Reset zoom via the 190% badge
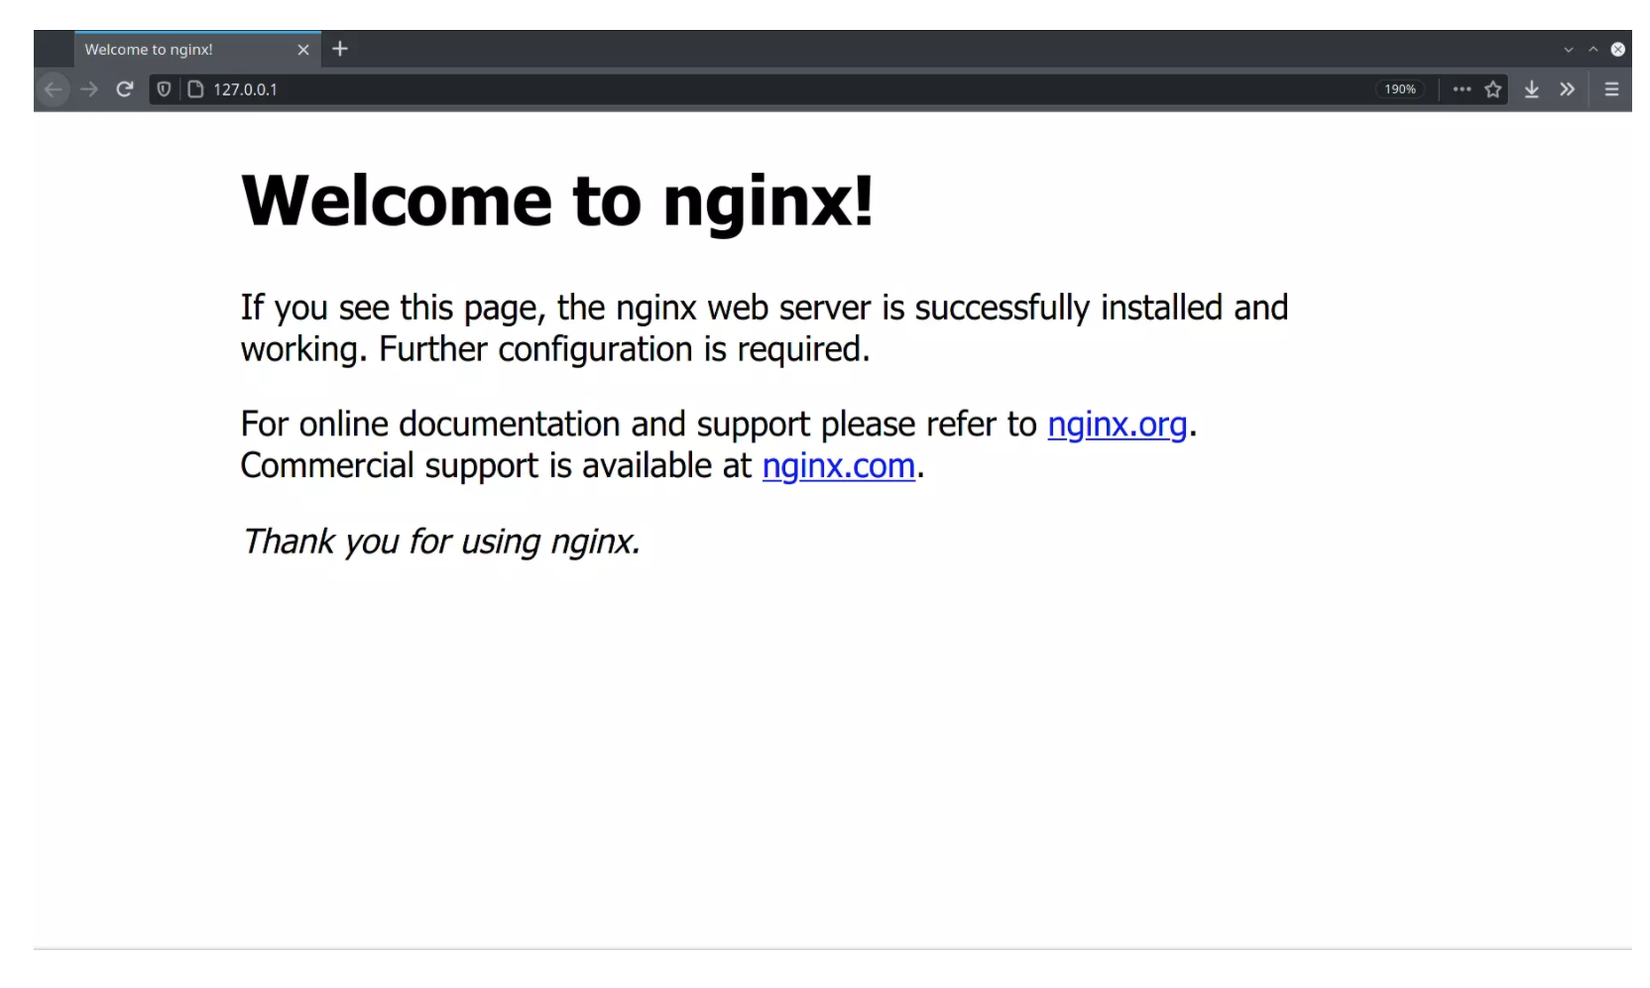Screen dimensions: 1650x988 point(1400,89)
